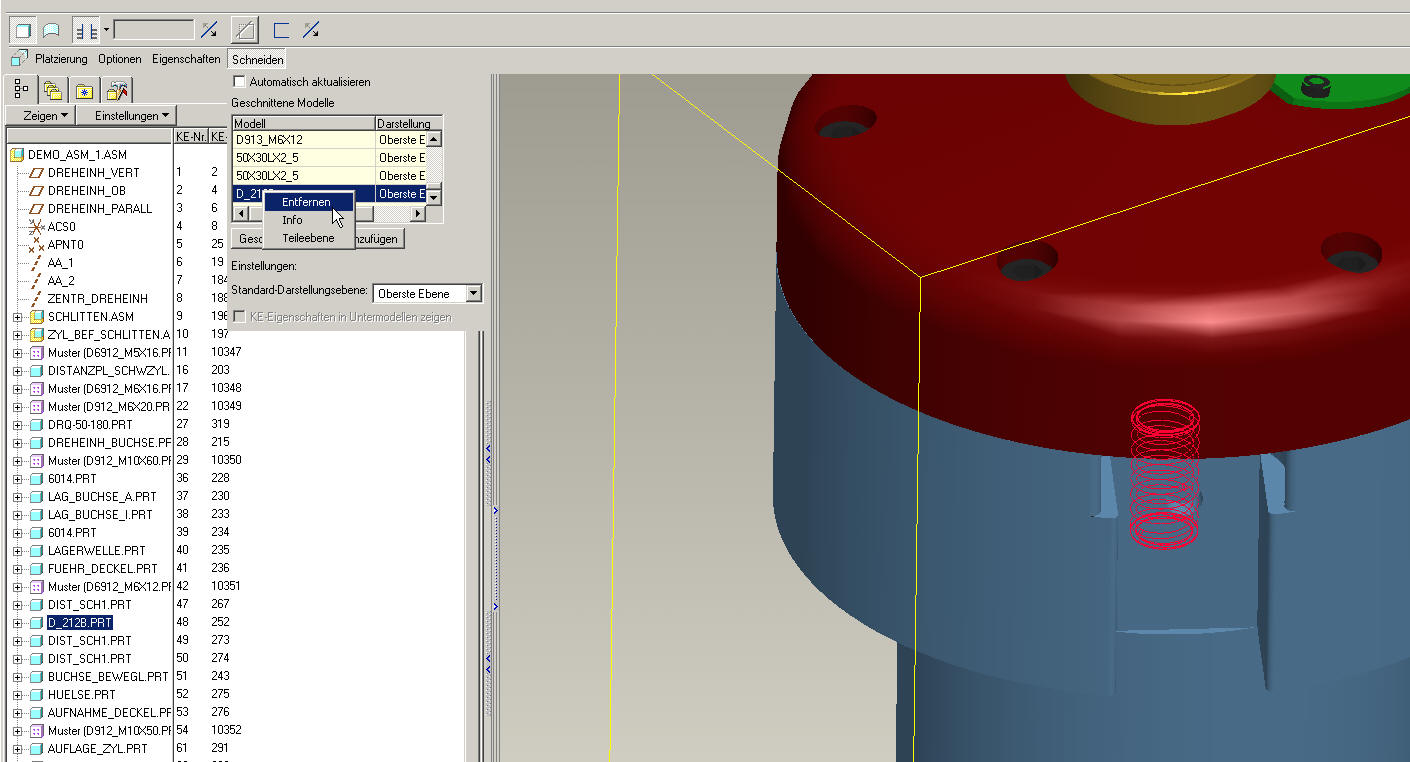Toggle the remove material icon
Screen dimensions: 1410x762
coord(244,31)
